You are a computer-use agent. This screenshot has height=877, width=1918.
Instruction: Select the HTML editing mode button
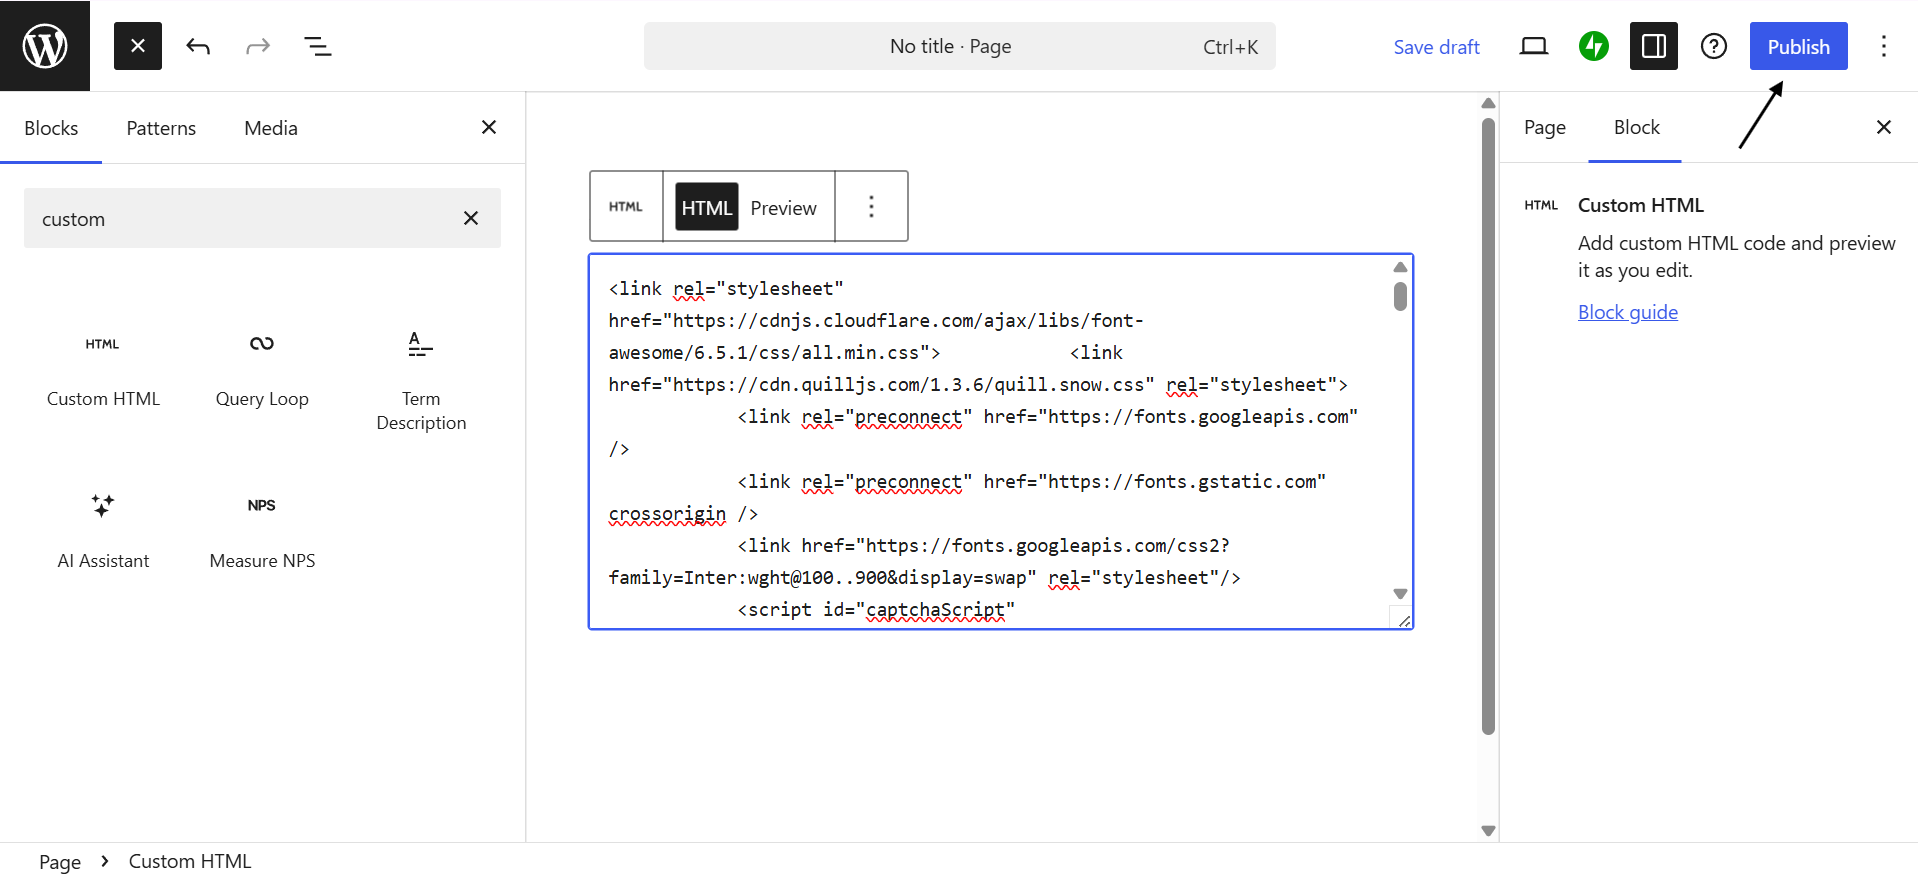click(707, 207)
